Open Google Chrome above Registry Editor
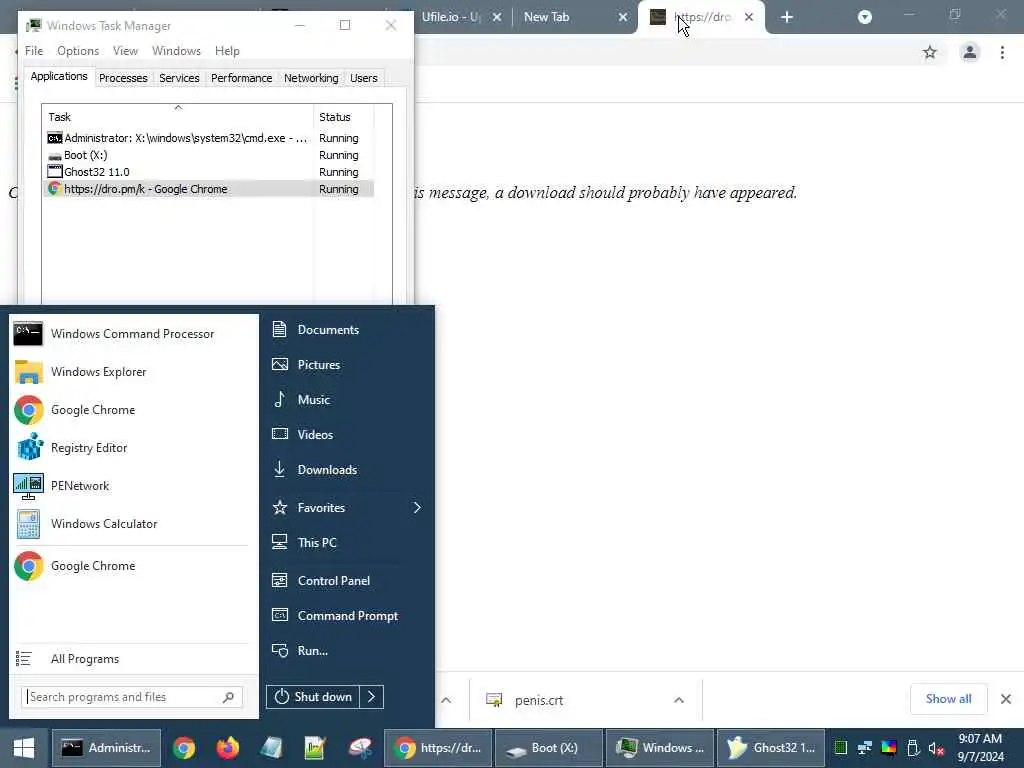1024x768 pixels. tap(133, 409)
